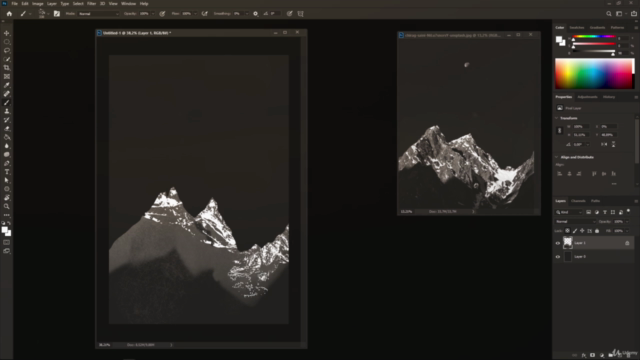Screen dimensions: 640x360
Task: Click the Add layer mask icon
Action: click(592, 355)
